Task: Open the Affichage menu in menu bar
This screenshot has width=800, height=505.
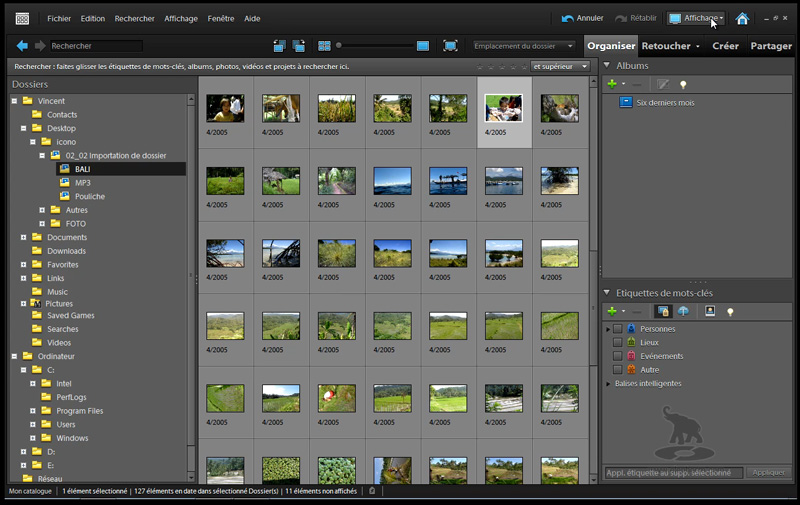Action: coord(181,19)
